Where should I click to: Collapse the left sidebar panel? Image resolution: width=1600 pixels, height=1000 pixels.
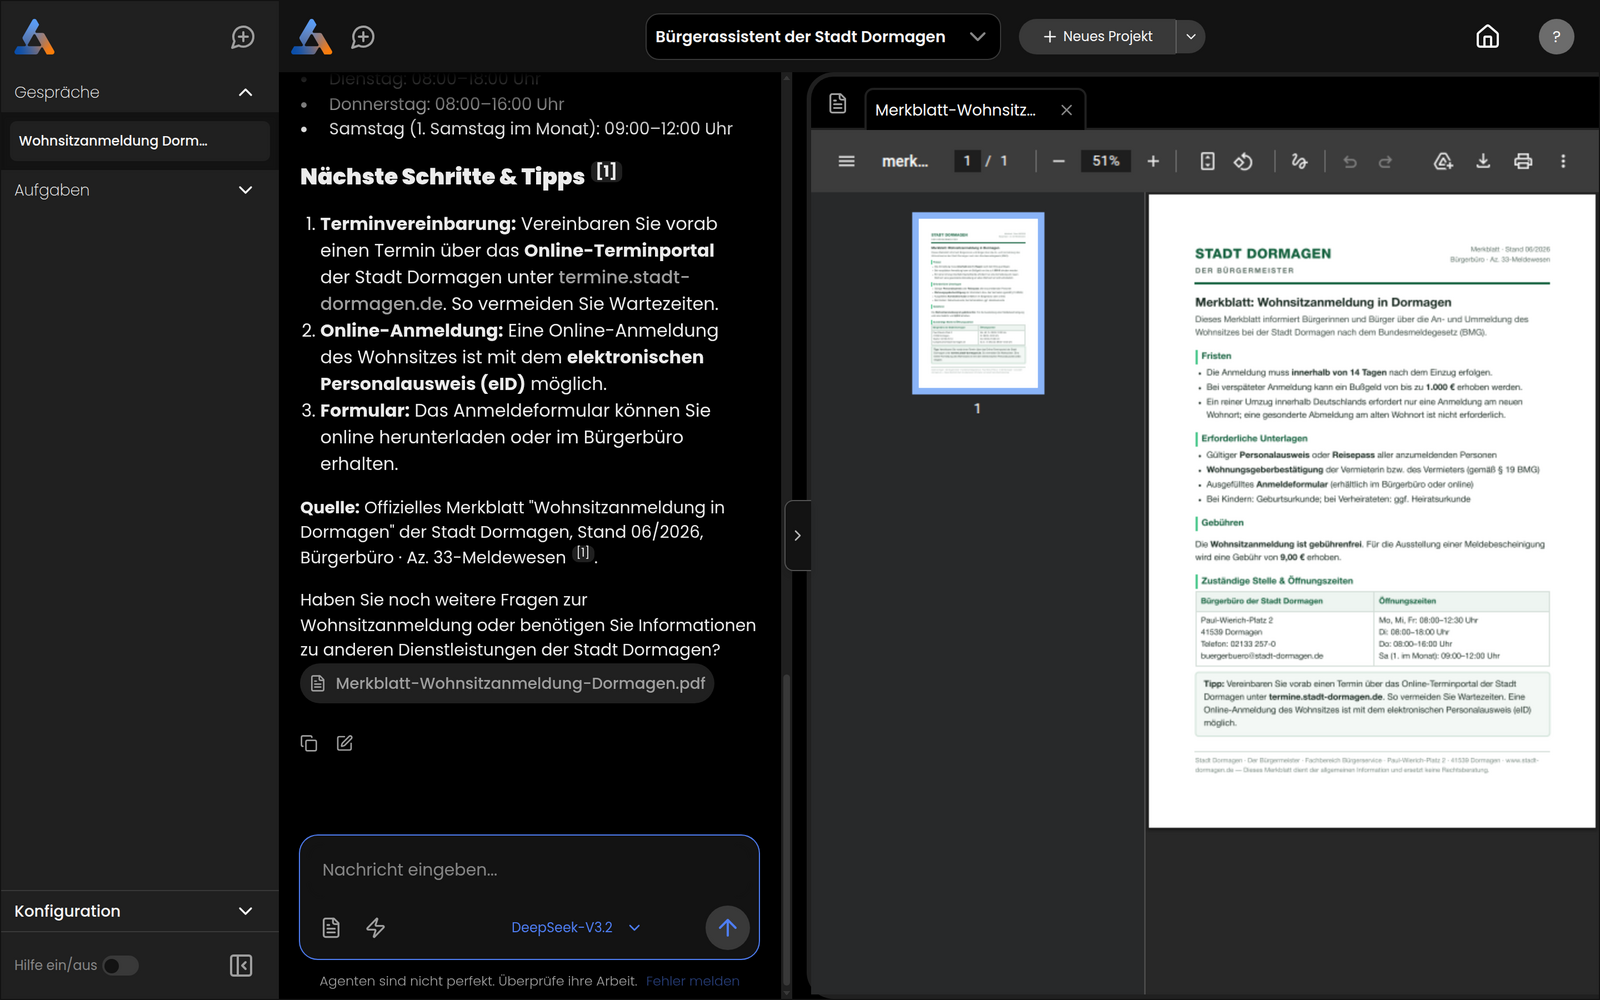point(241,965)
